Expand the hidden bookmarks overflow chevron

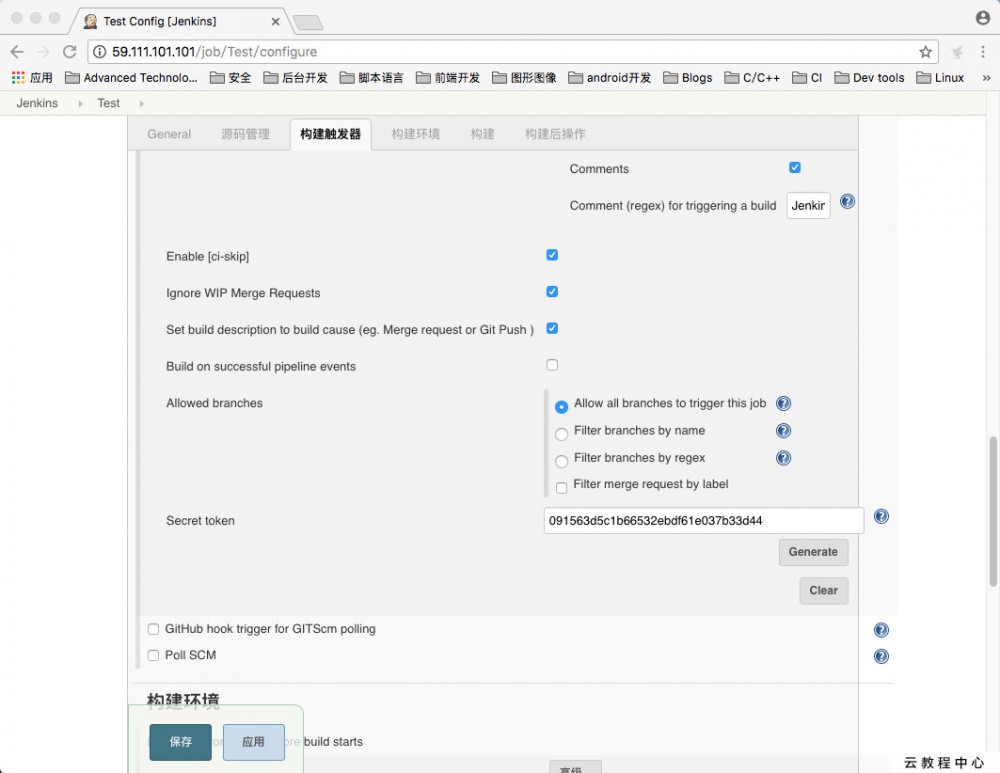984,77
